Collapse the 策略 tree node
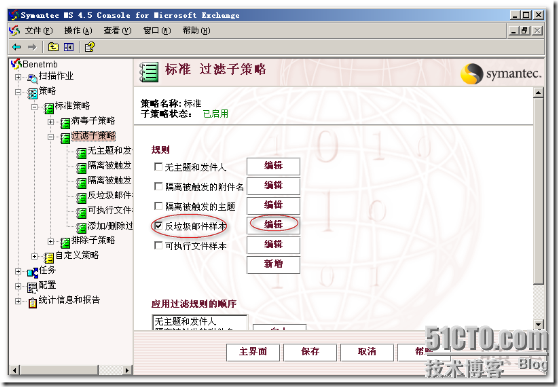 pyautogui.click(x=18, y=92)
